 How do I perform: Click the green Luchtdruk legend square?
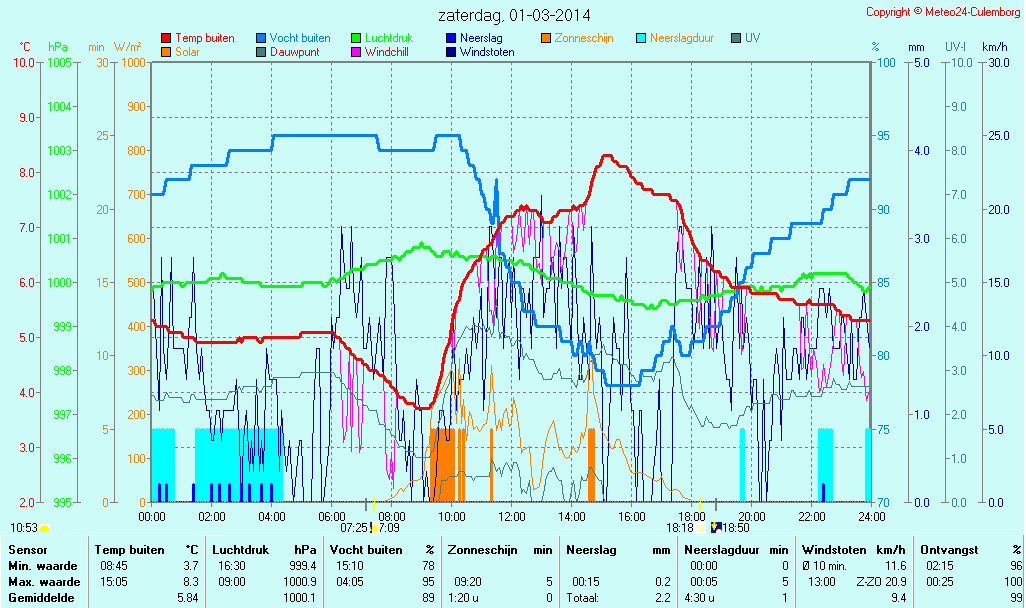356,38
